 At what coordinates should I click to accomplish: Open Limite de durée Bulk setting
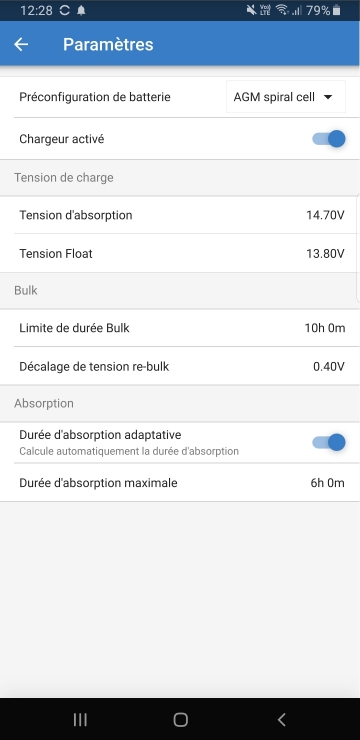tap(180, 328)
